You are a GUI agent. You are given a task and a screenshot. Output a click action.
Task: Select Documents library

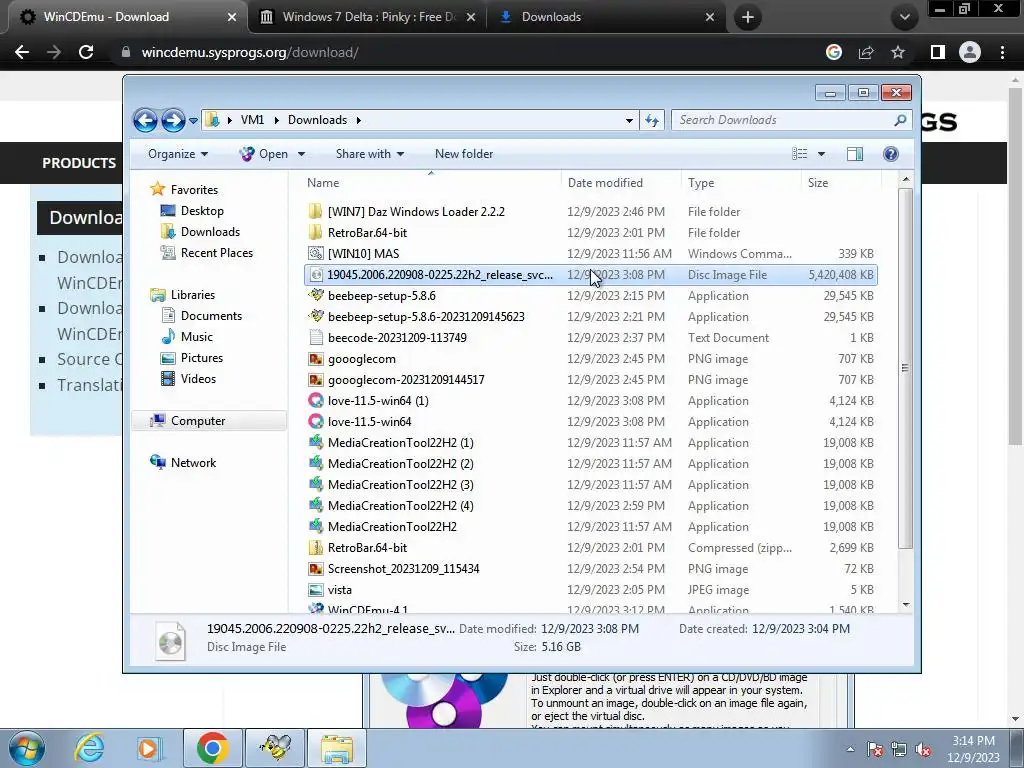click(211, 316)
